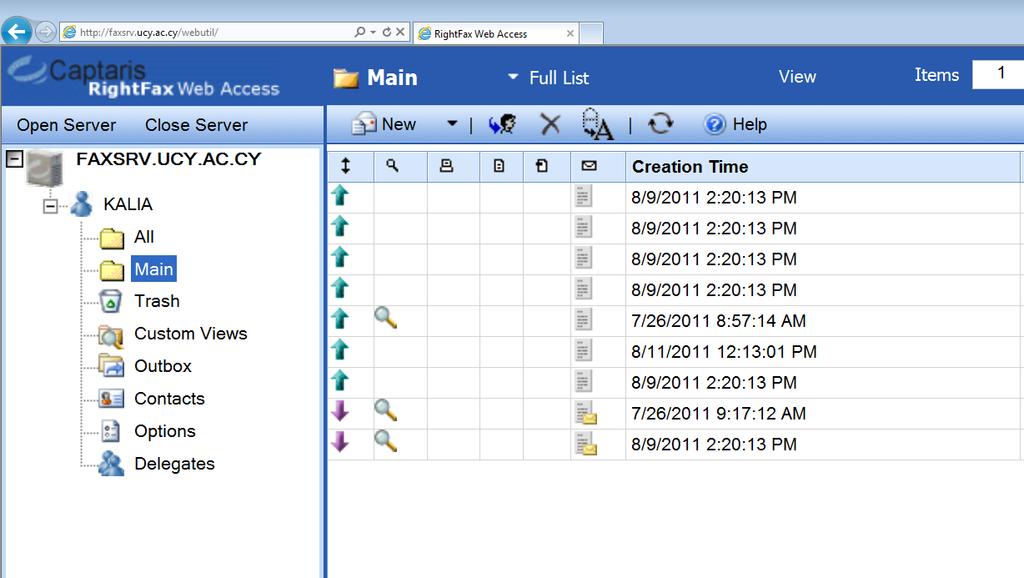Click the refresh arrows toolbar icon

(x=660, y=123)
